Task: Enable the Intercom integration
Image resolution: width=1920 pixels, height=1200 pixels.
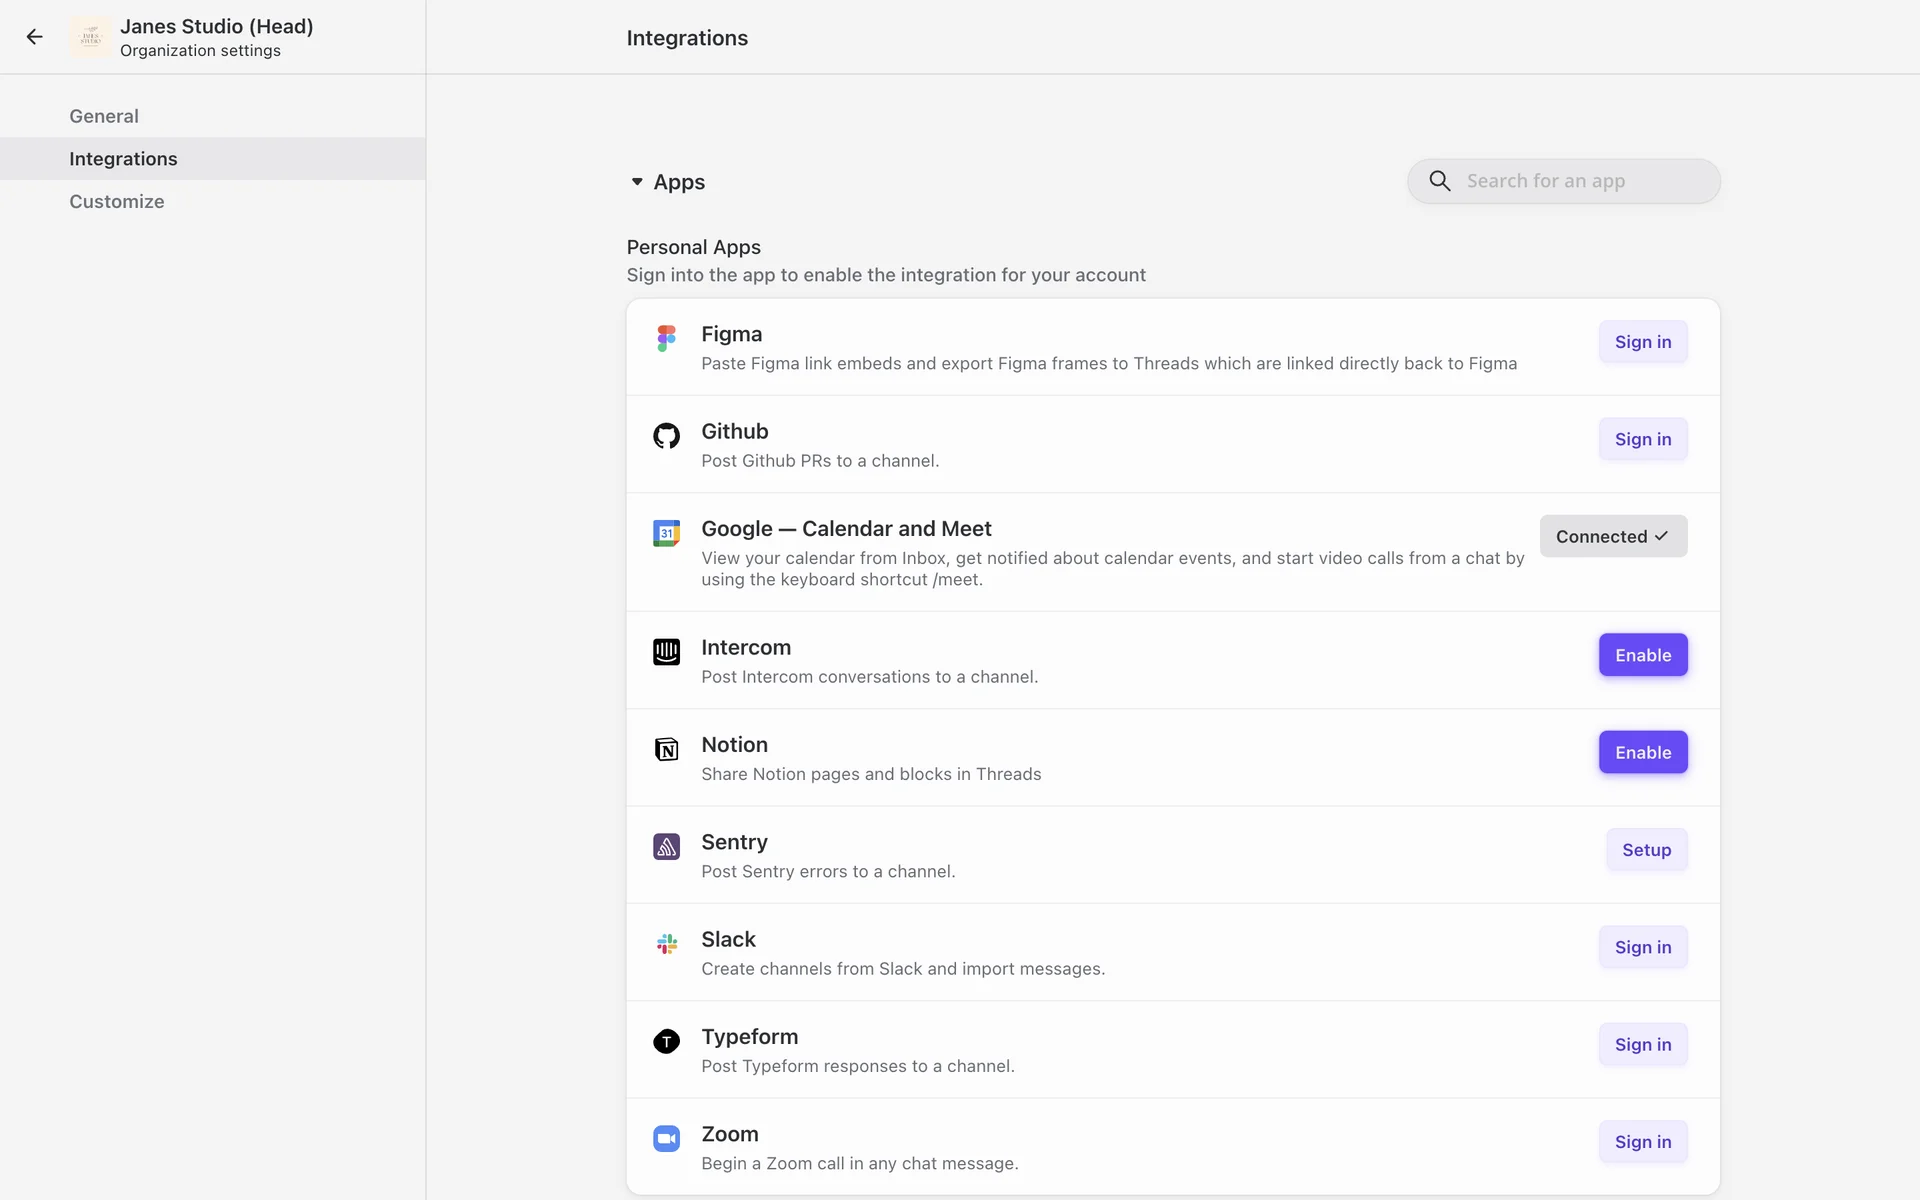Action: pyautogui.click(x=1642, y=655)
